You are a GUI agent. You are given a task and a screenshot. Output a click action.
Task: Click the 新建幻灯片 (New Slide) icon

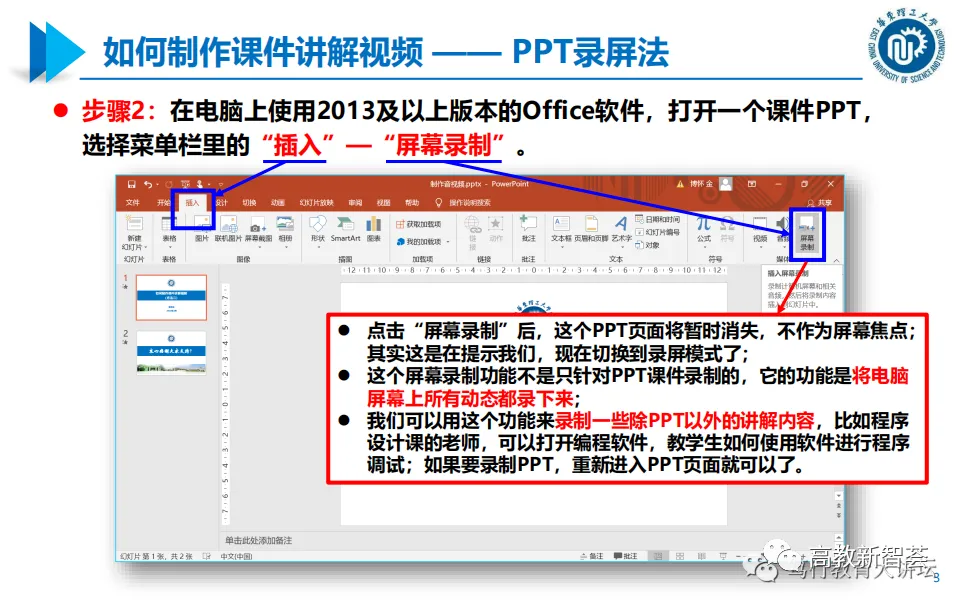click(133, 224)
